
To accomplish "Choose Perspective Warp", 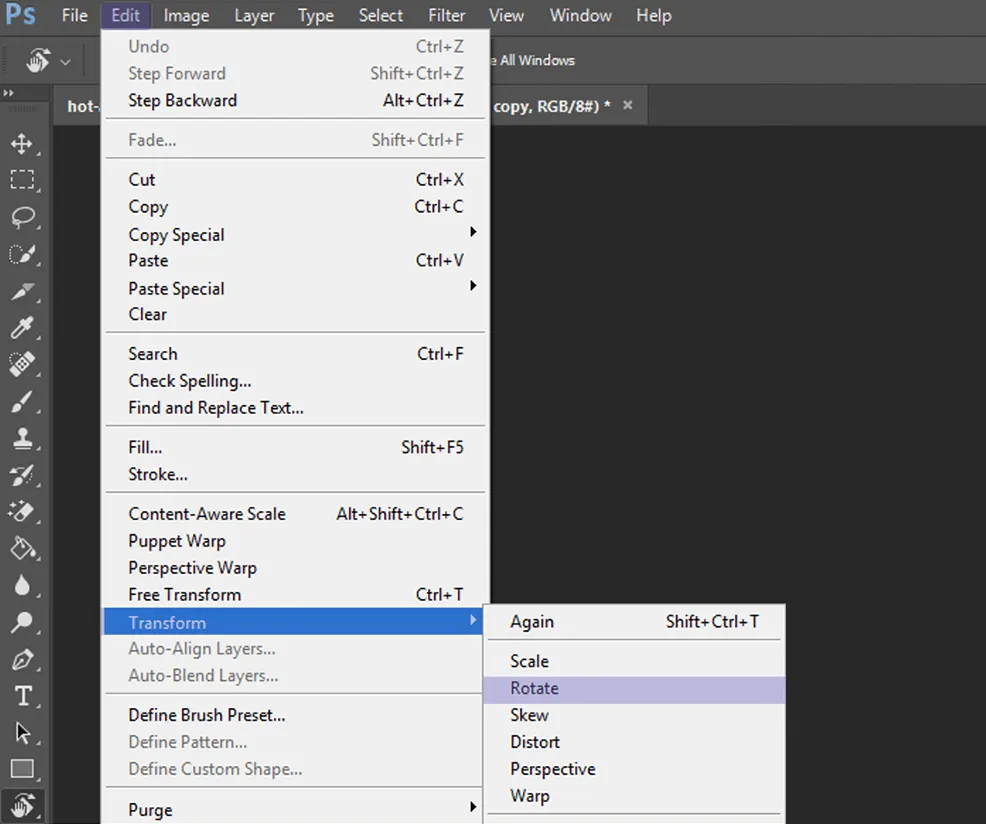I will coord(295,568).
